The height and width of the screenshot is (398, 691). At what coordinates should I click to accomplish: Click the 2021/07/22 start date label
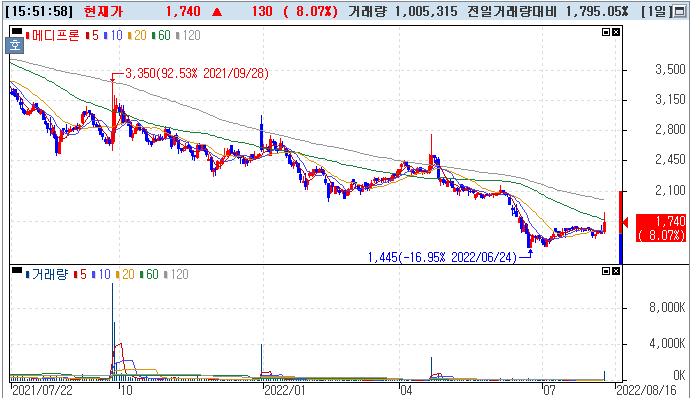(42, 390)
